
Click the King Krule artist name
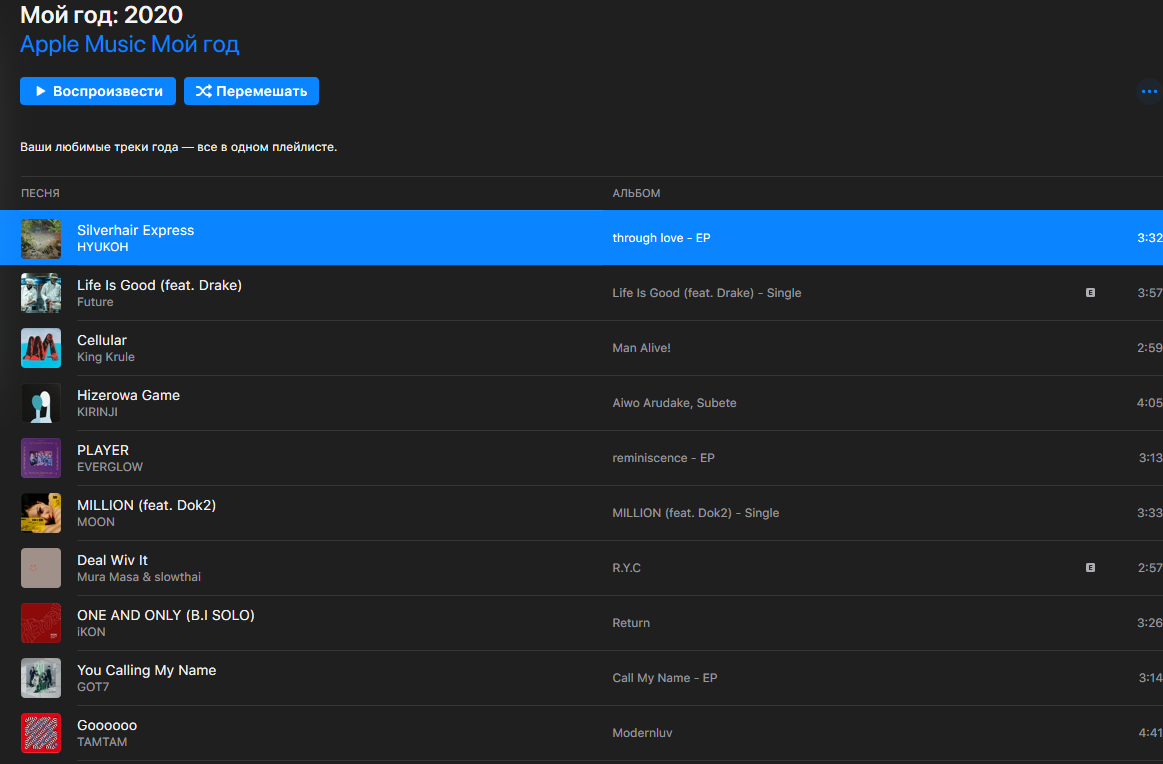(106, 357)
